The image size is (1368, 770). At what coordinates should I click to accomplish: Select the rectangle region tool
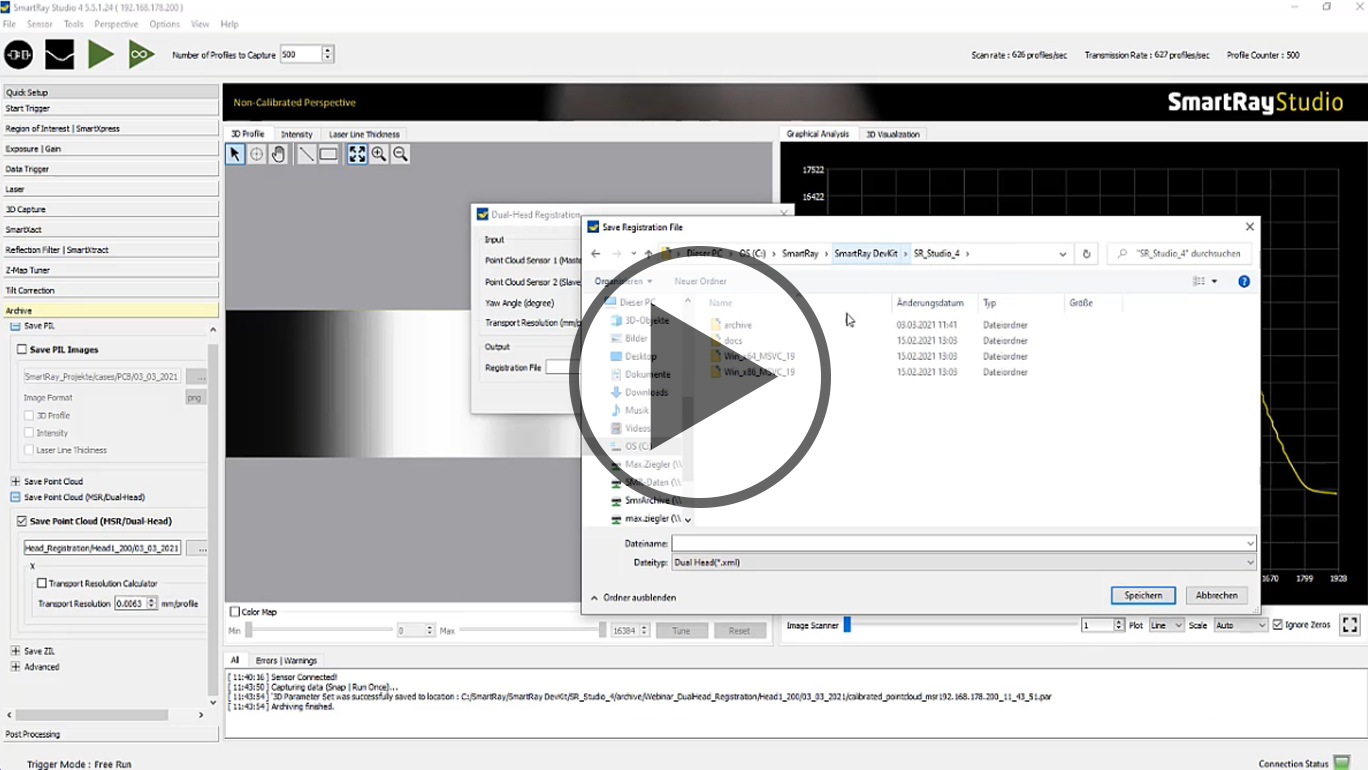328,154
